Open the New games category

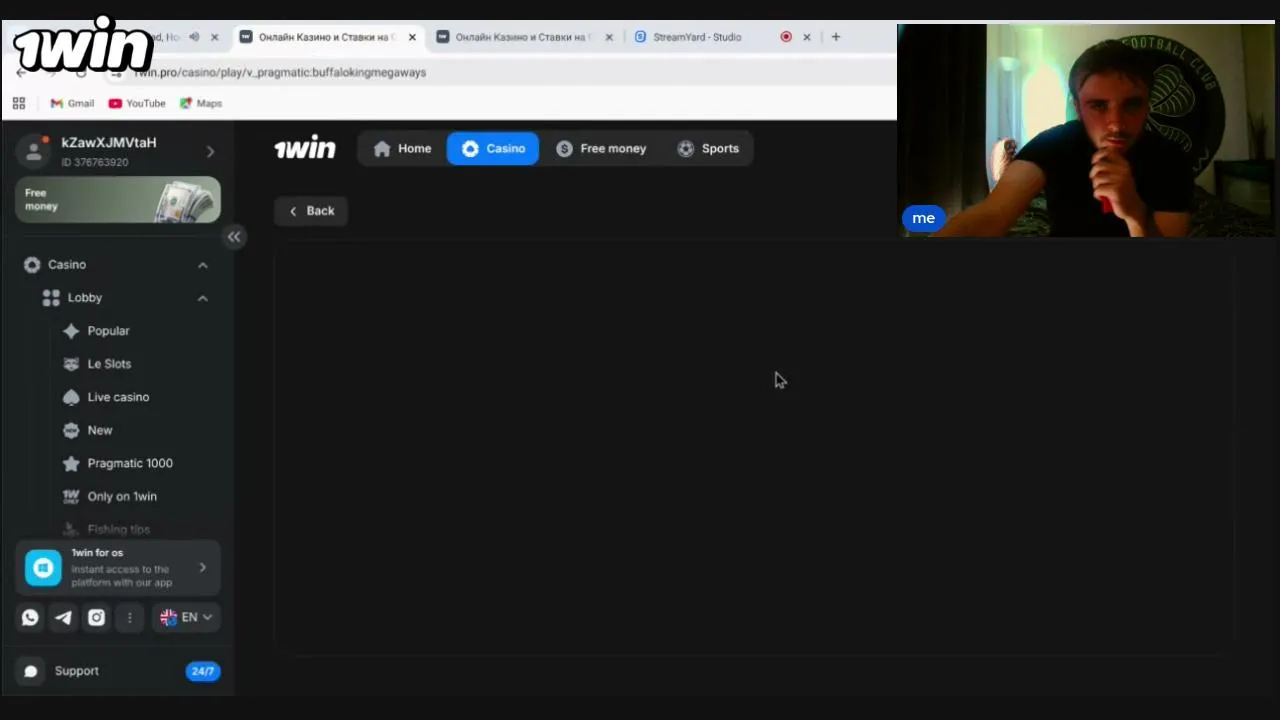100,430
